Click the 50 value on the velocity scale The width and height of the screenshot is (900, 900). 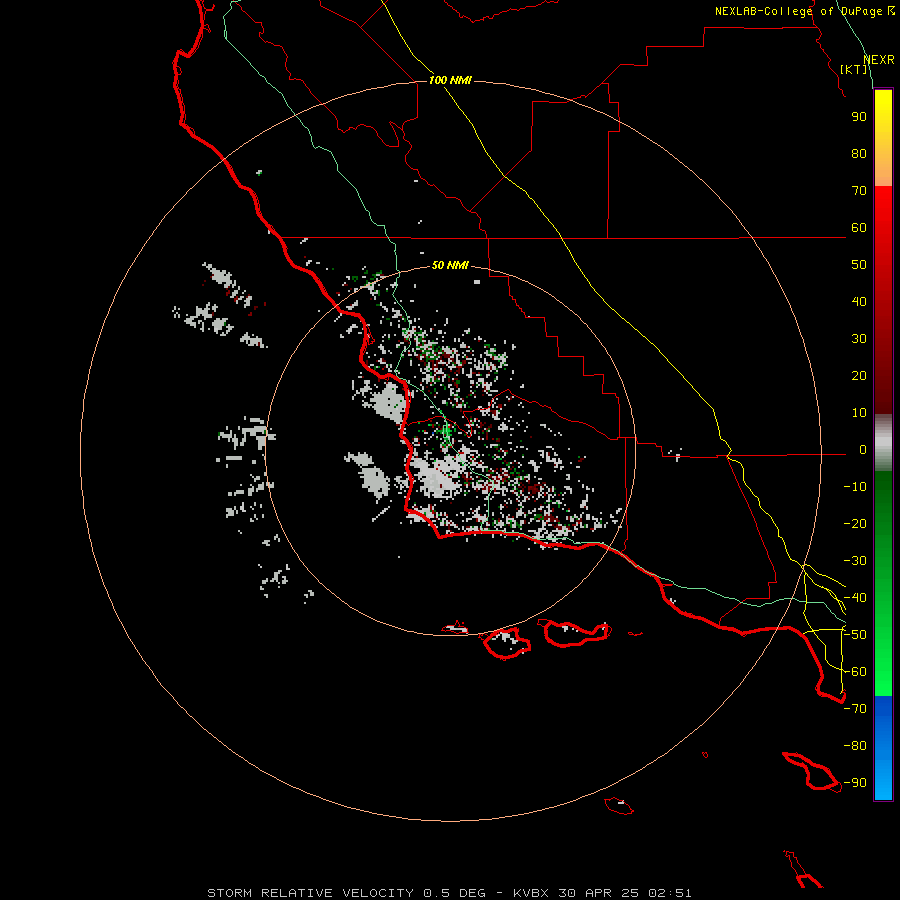[x=859, y=265]
